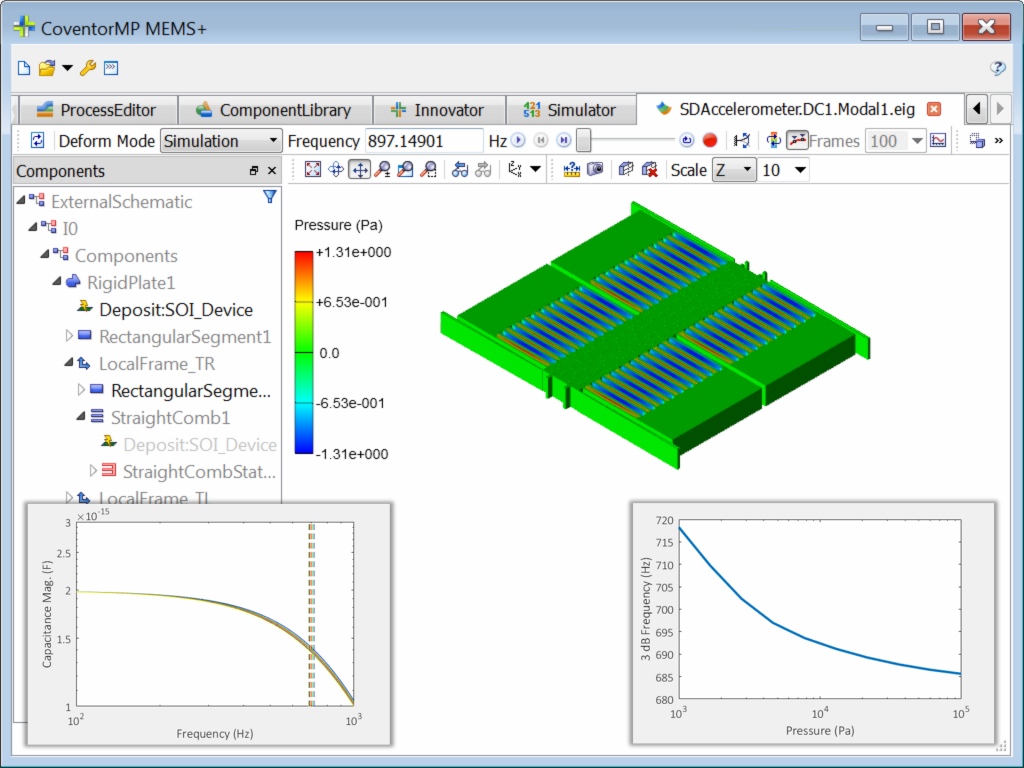Click the magnifier with dashed selection box

[x=428, y=170]
